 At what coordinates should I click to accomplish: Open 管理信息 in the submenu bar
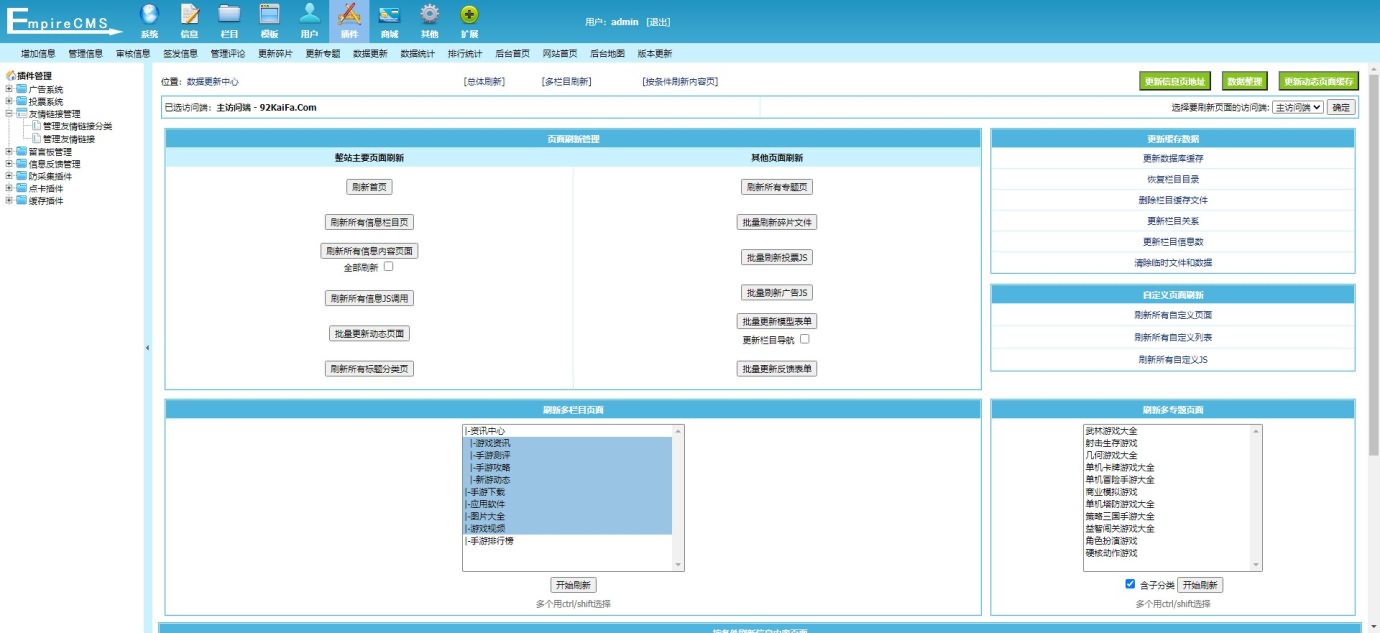tap(86, 53)
